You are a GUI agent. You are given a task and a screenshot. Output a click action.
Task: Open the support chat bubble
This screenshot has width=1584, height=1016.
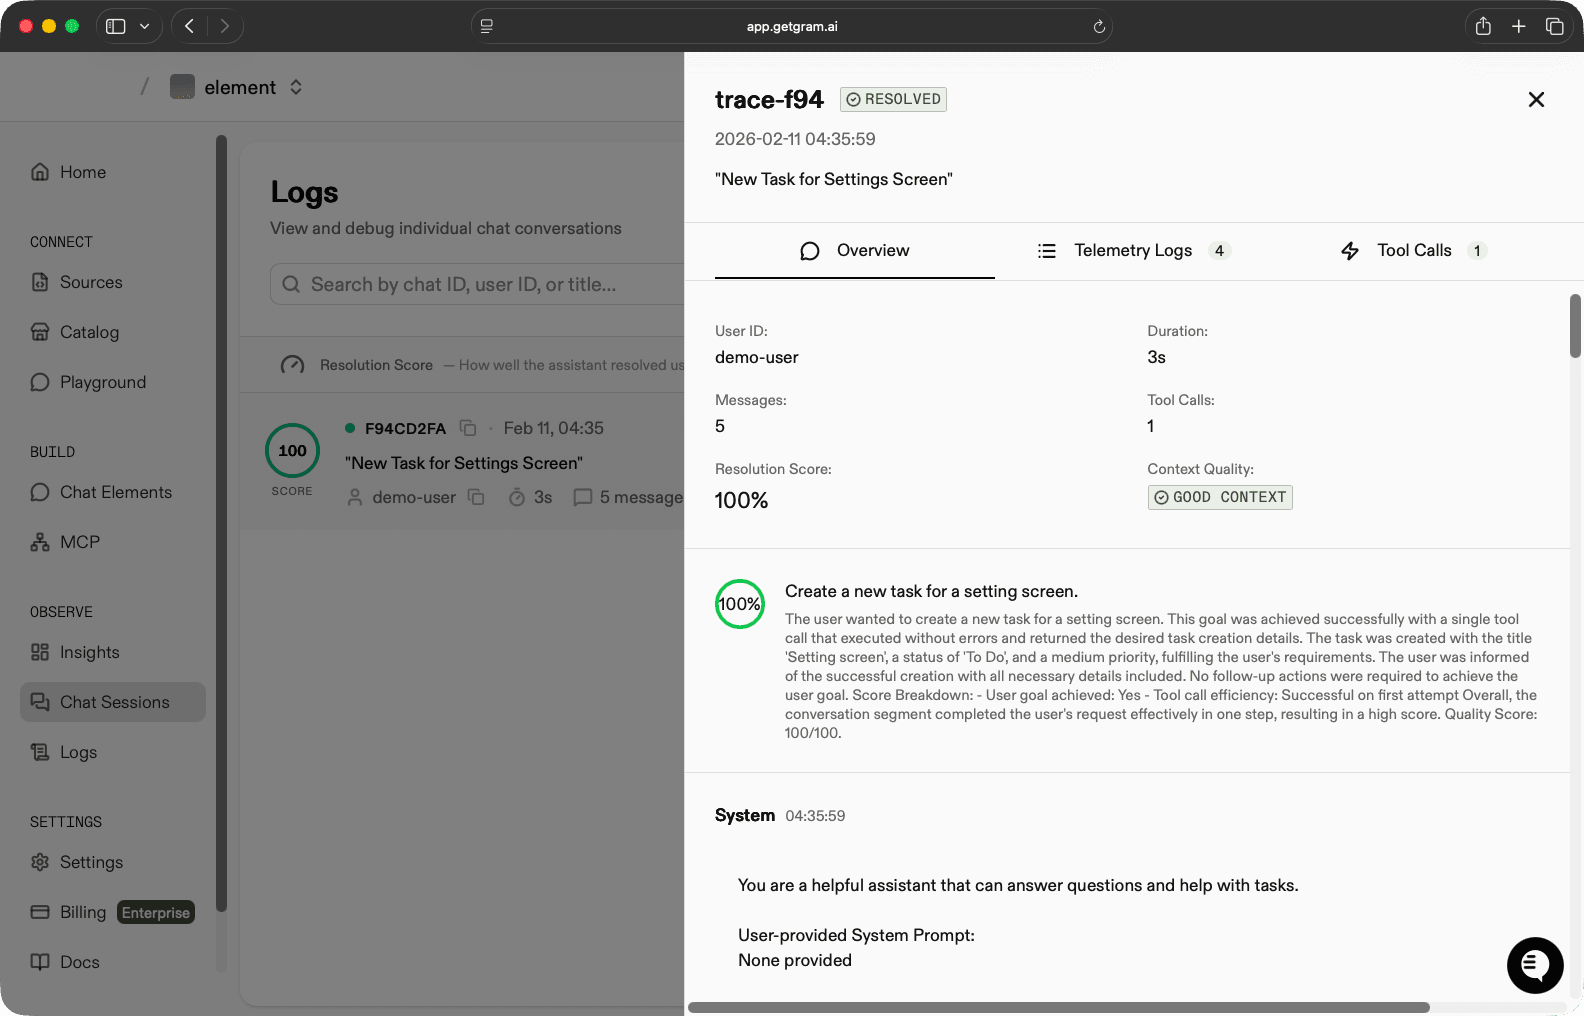pyautogui.click(x=1535, y=965)
